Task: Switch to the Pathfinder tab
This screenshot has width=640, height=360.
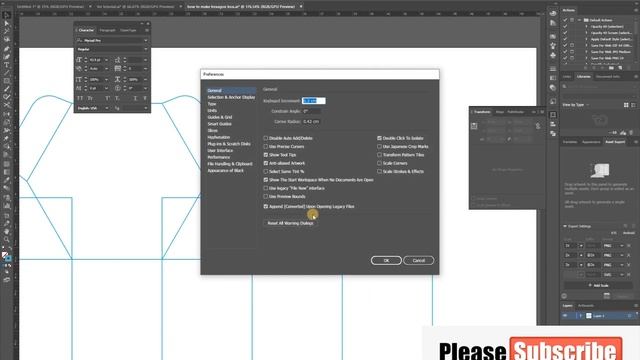Action: point(516,112)
